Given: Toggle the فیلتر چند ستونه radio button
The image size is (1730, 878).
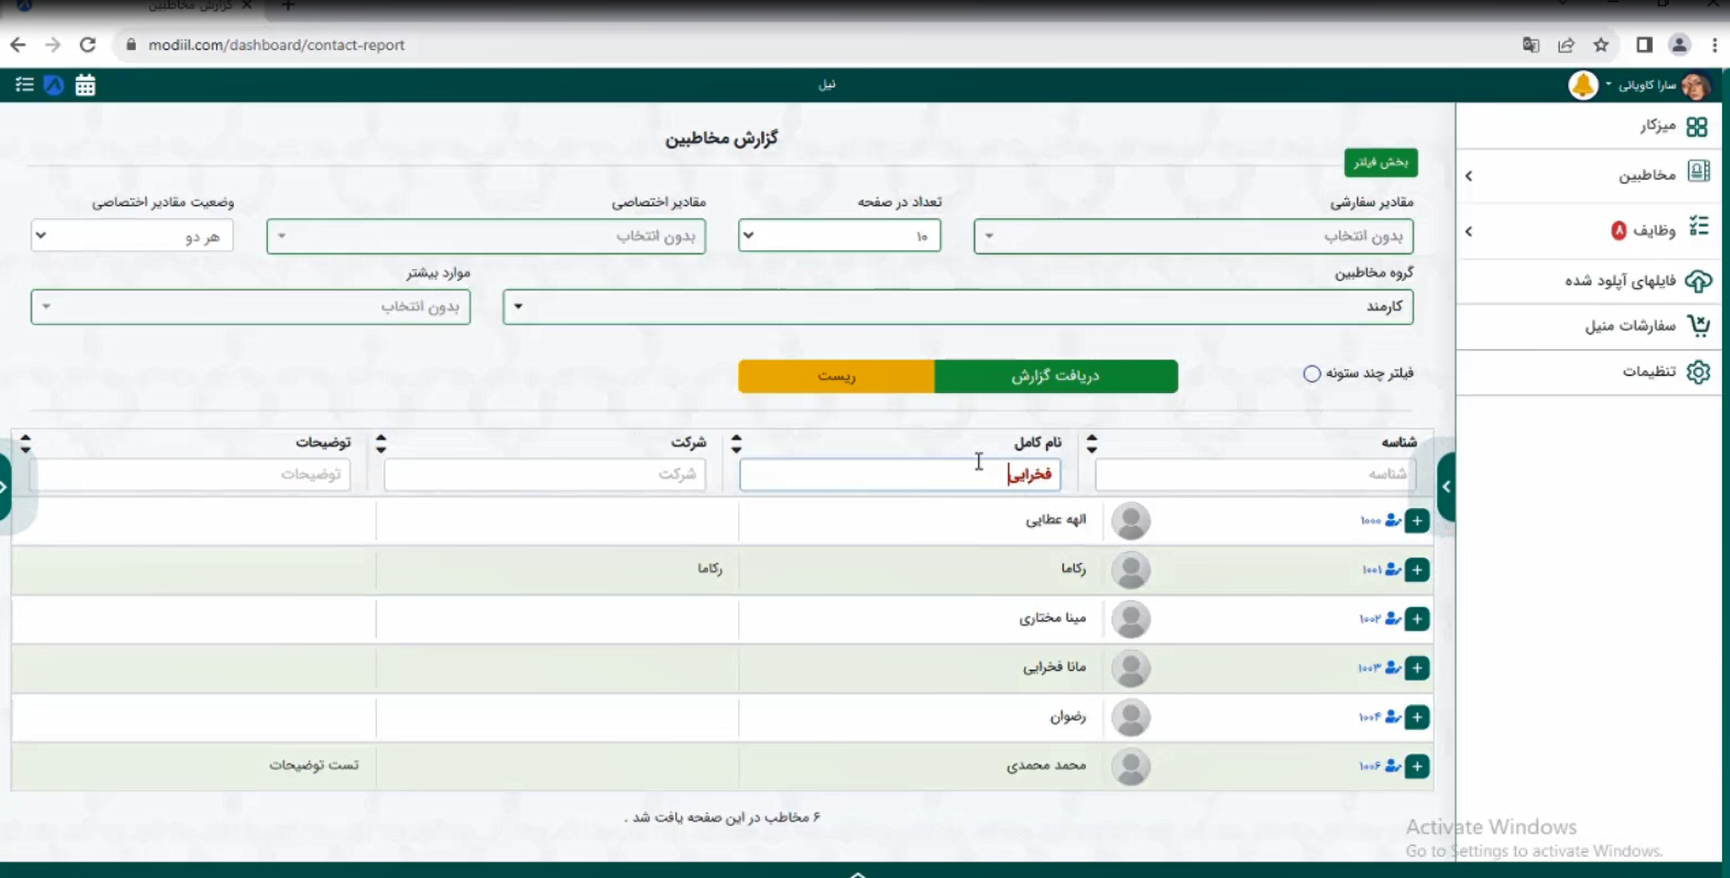Looking at the screenshot, I should 1311,374.
